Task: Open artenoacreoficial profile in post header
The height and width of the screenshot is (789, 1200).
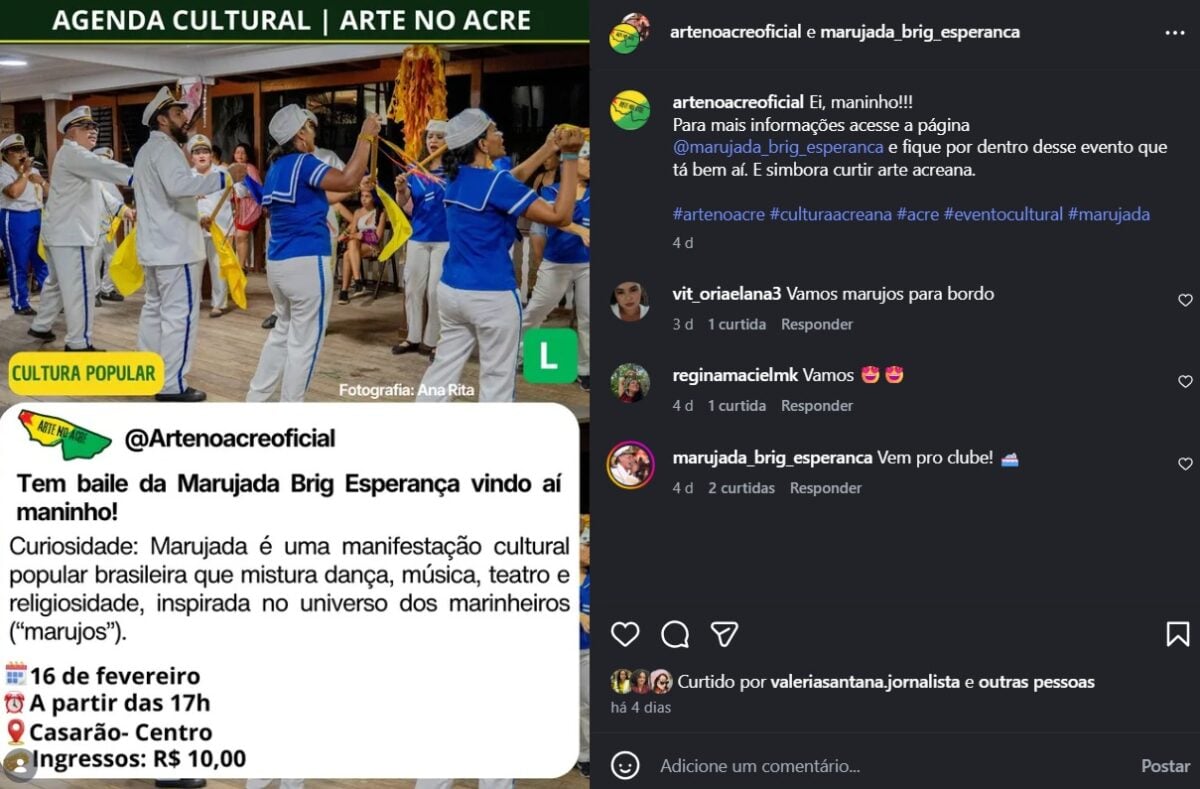Action: click(735, 32)
